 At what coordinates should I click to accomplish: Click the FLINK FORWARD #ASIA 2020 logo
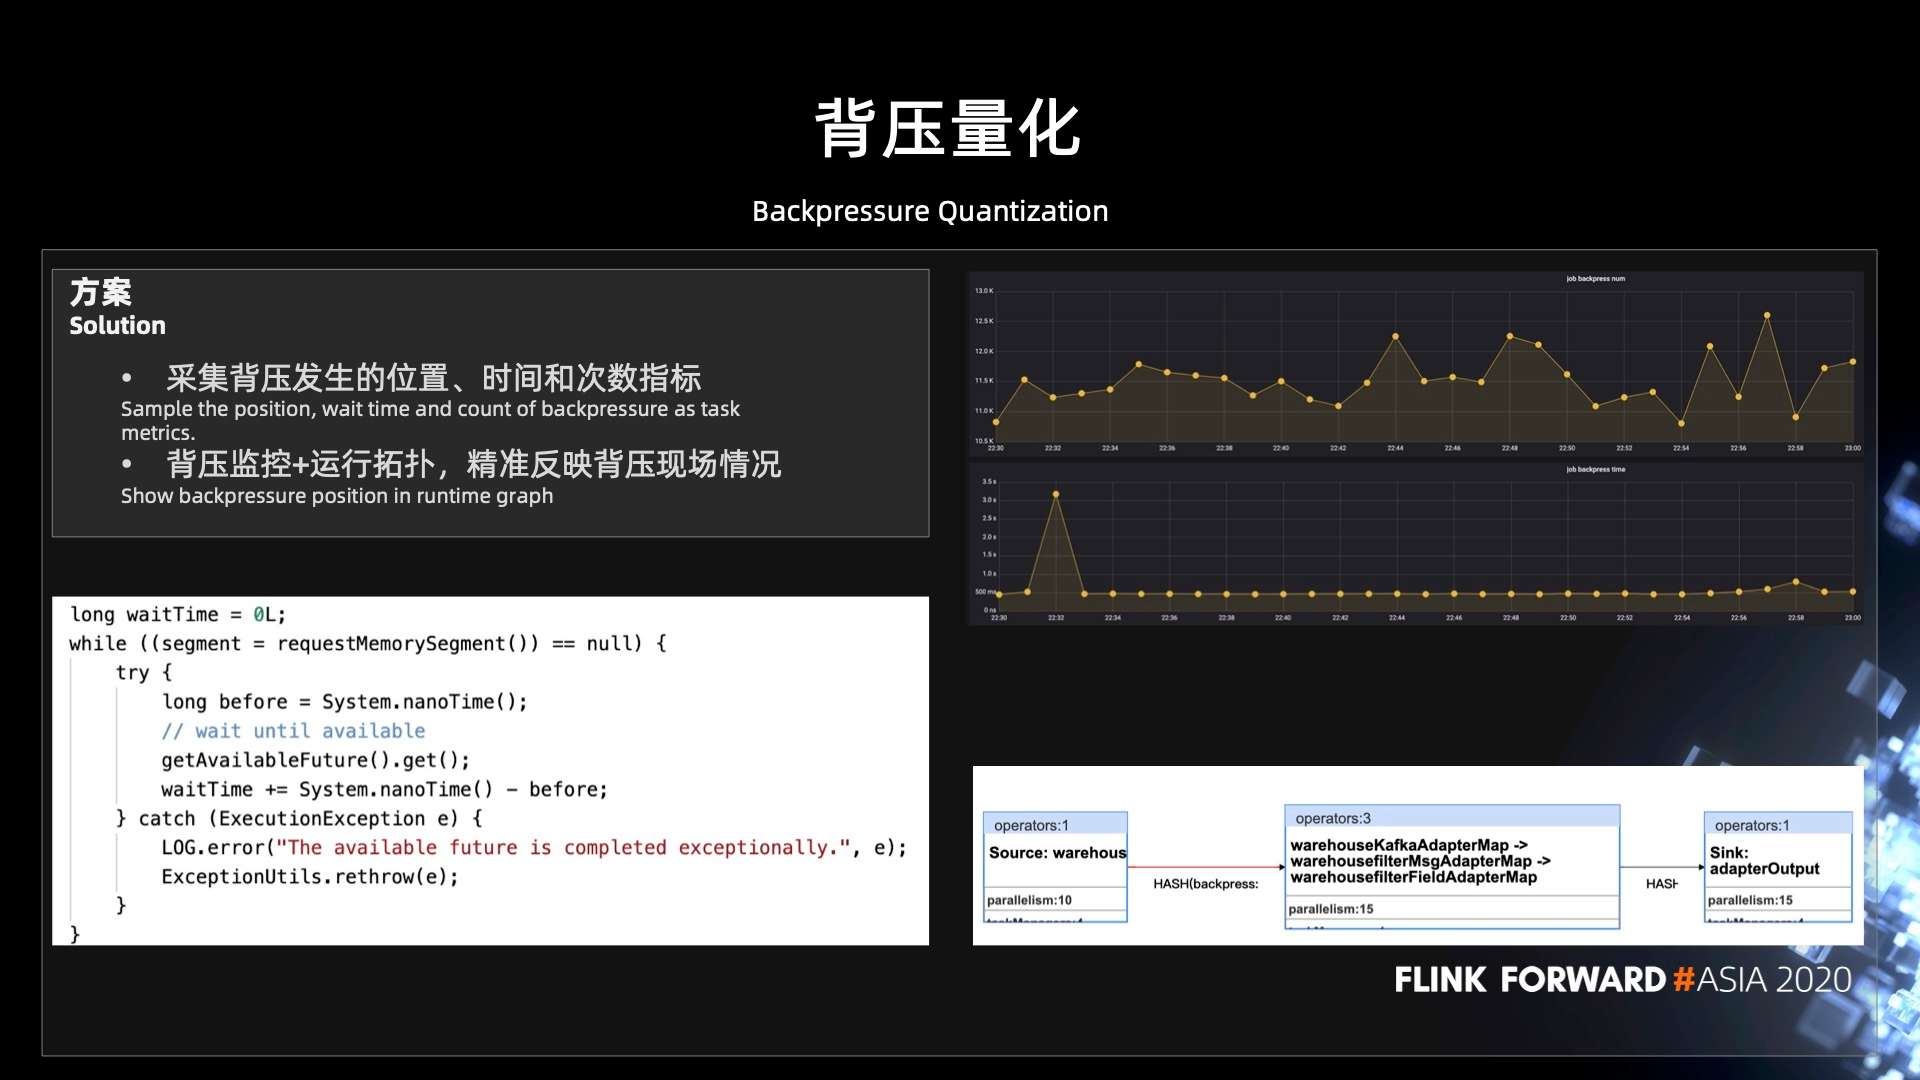[1622, 979]
